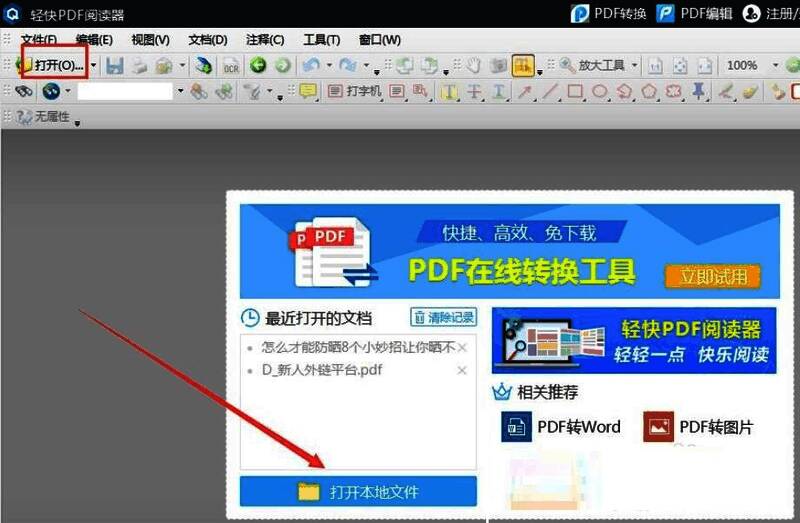This screenshot has height=523, width=800.
Task: Click the 清除记录 clear history button
Action: (x=443, y=317)
